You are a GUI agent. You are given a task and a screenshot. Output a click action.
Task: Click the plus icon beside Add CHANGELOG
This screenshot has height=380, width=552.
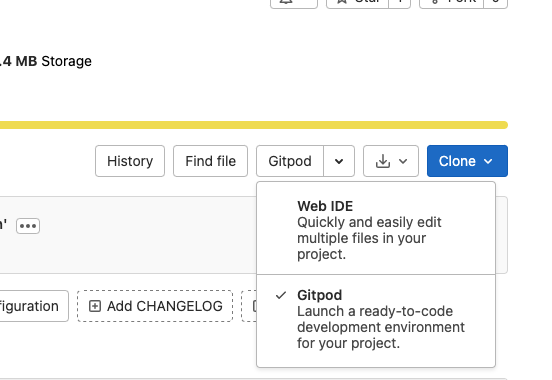coord(95,306)
